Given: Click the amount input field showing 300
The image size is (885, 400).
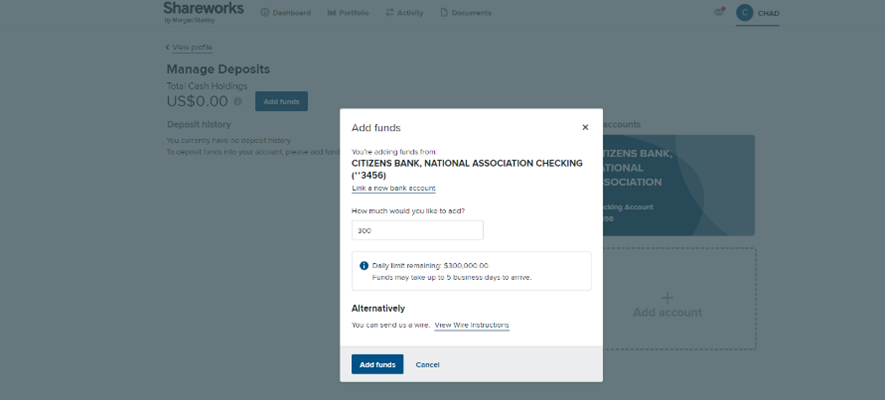Looking at the screenshot, I should (417, 230).
